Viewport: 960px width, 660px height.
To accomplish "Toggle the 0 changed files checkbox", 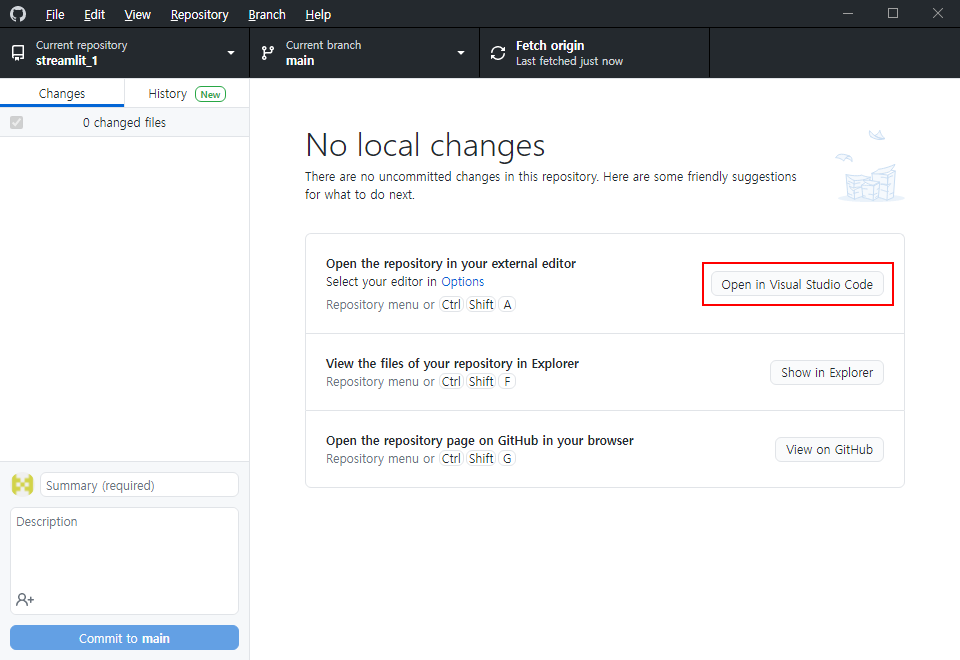I will pos(17,122).
